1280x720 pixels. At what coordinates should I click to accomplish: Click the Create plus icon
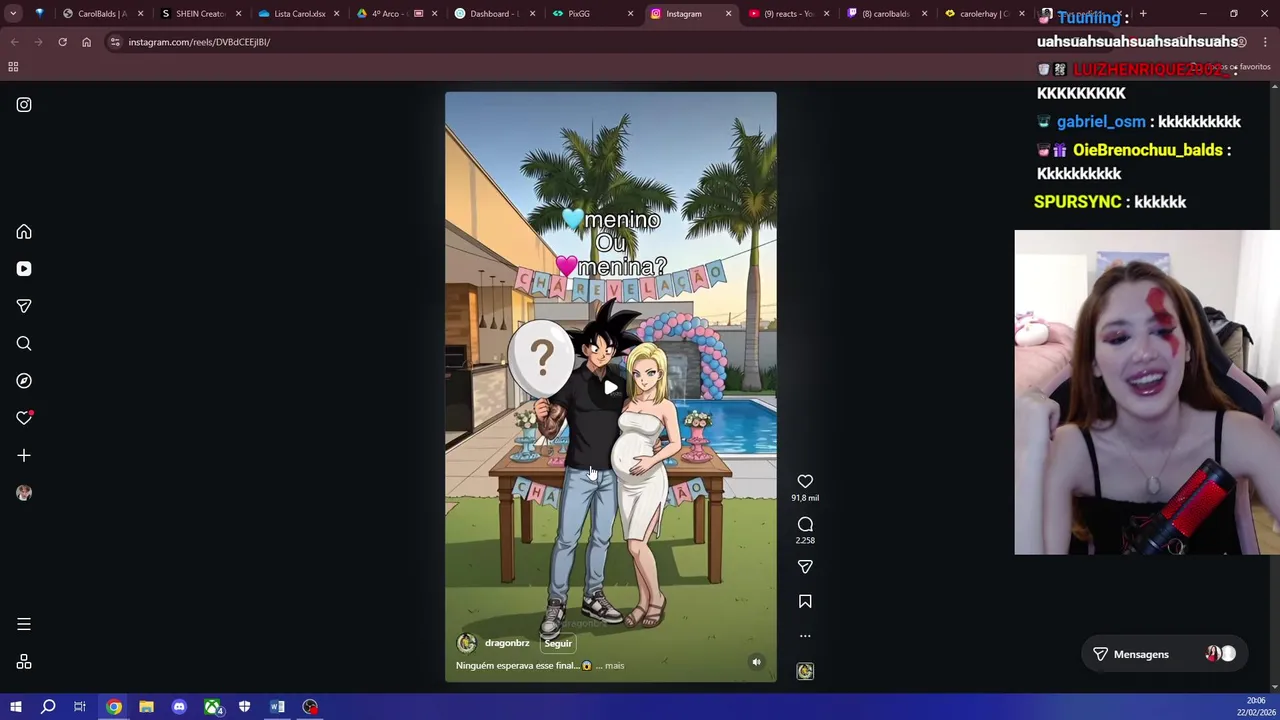click(24, 456)
